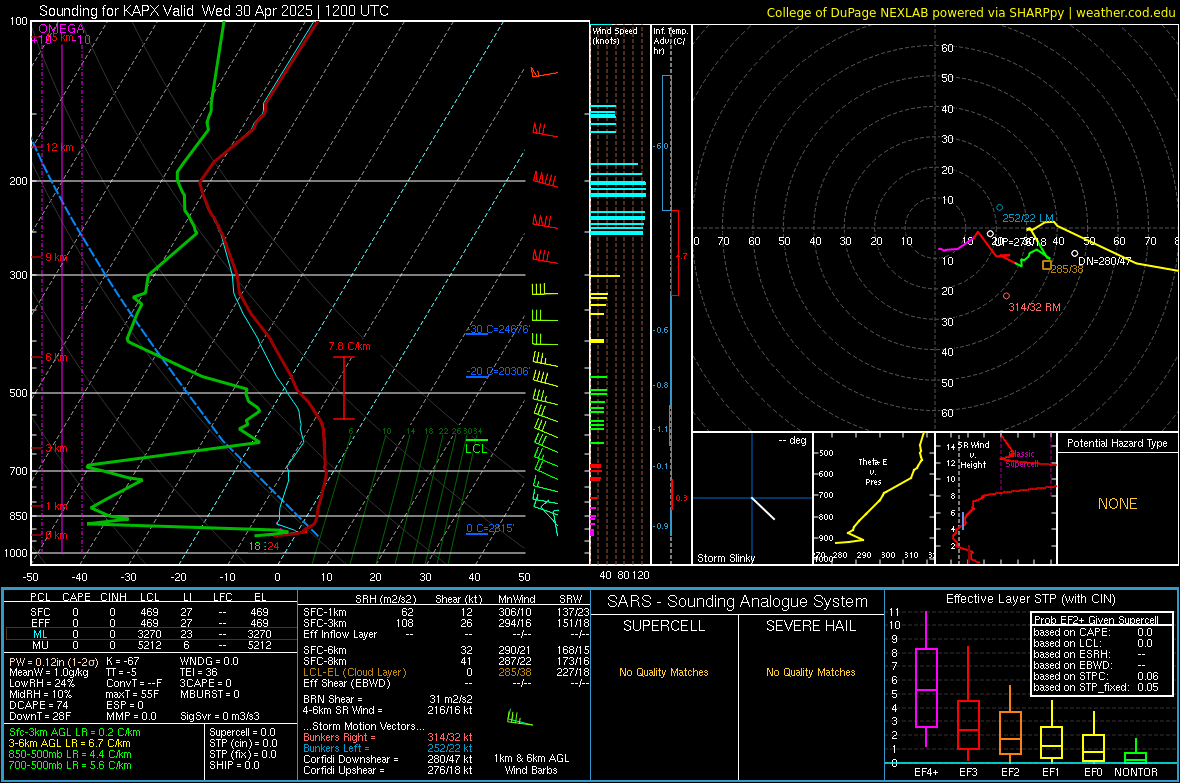
Task: Click the 'SHIP = 0.0' value
Action: [x=234, y=765]
